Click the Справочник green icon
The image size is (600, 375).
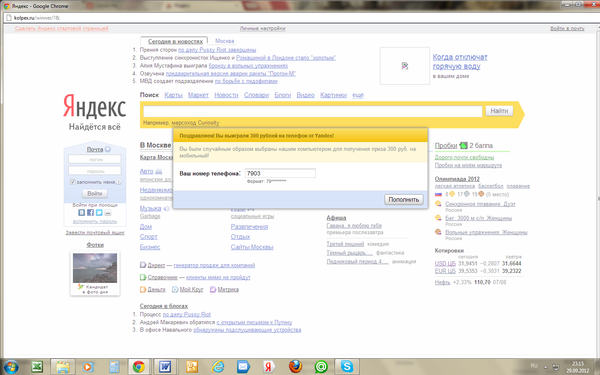coord(143,277)
